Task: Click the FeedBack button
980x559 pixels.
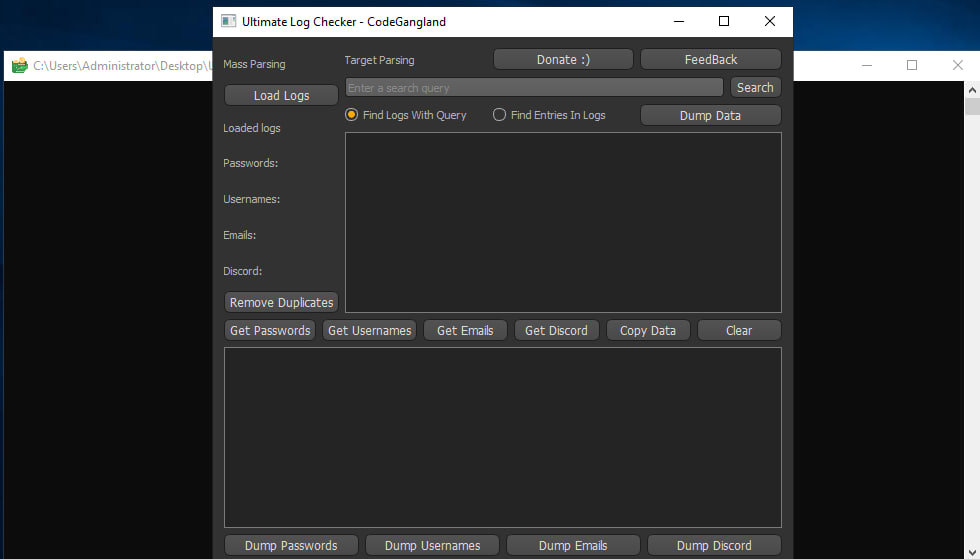Action: 711,59
